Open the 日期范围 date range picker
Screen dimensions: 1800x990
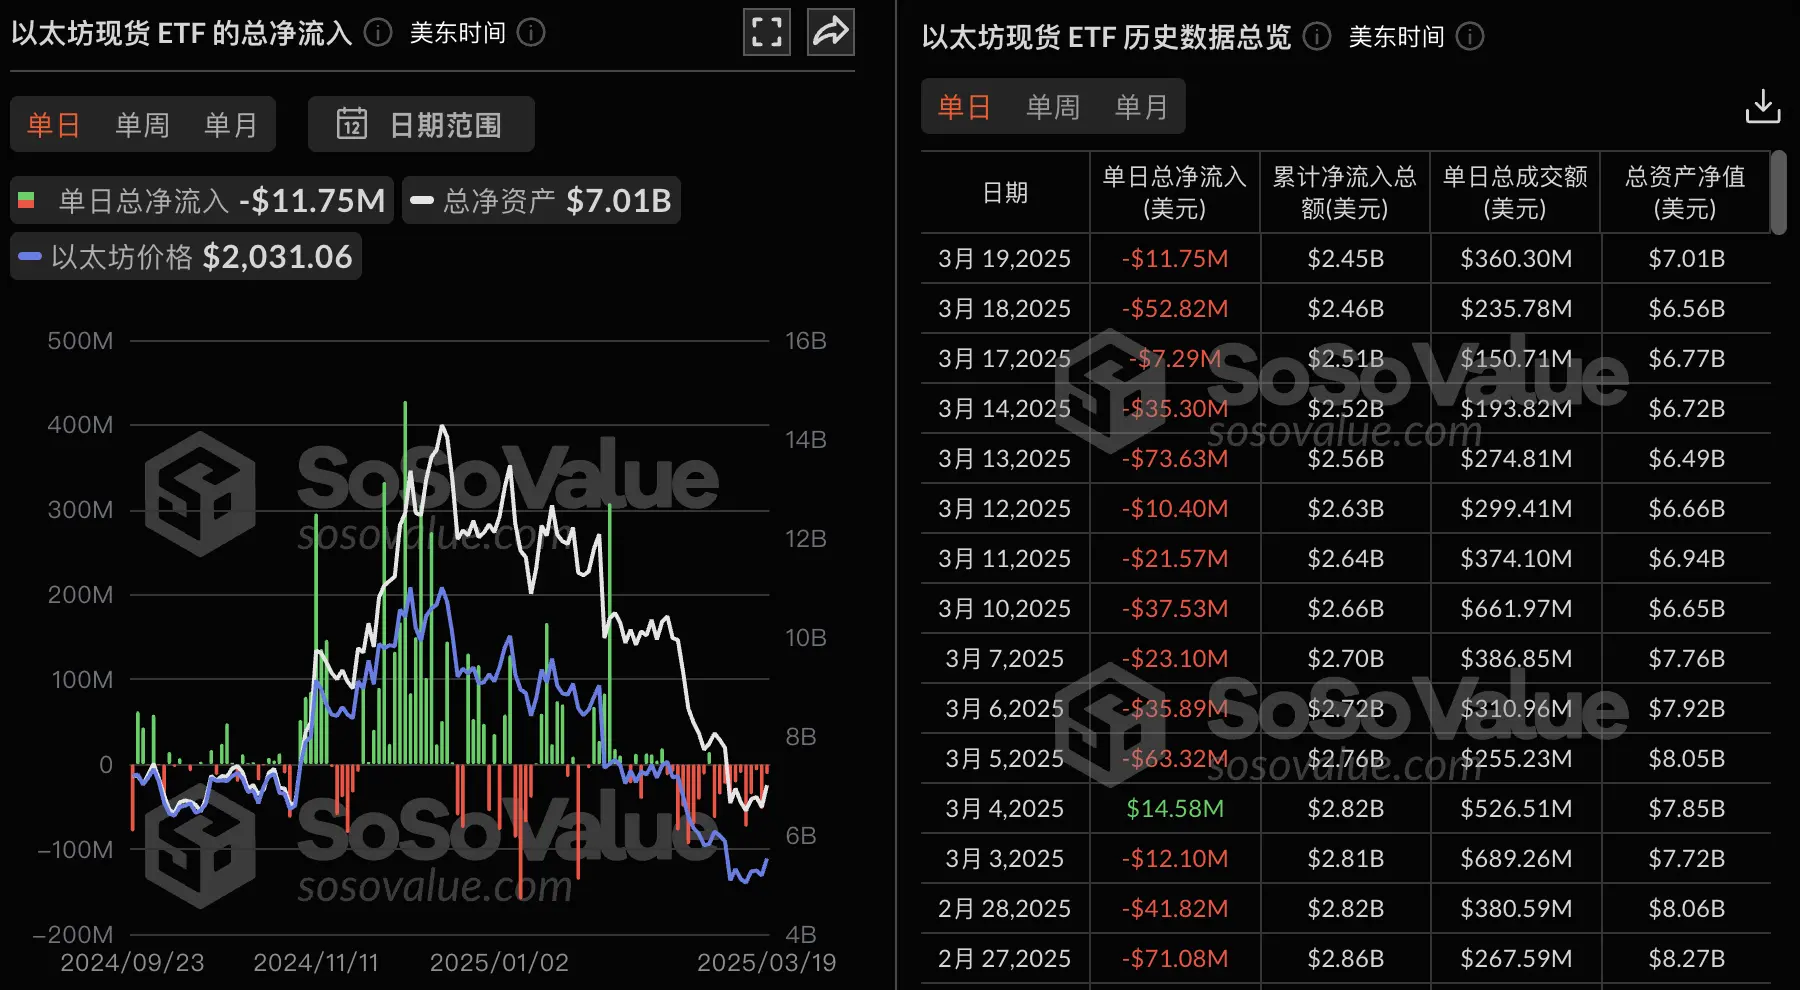[420, 124]
